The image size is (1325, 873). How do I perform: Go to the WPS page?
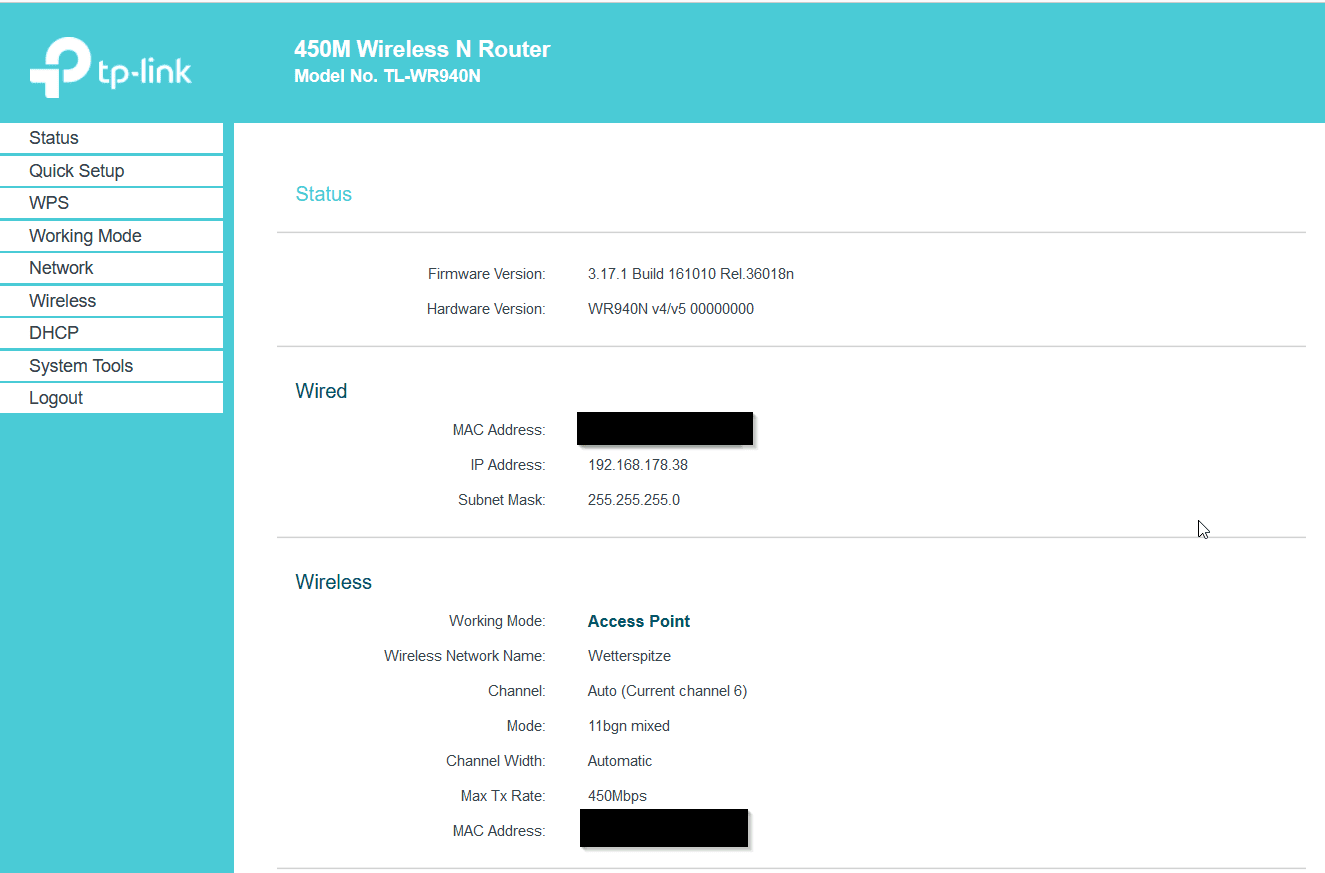click(x=111, y=203)
